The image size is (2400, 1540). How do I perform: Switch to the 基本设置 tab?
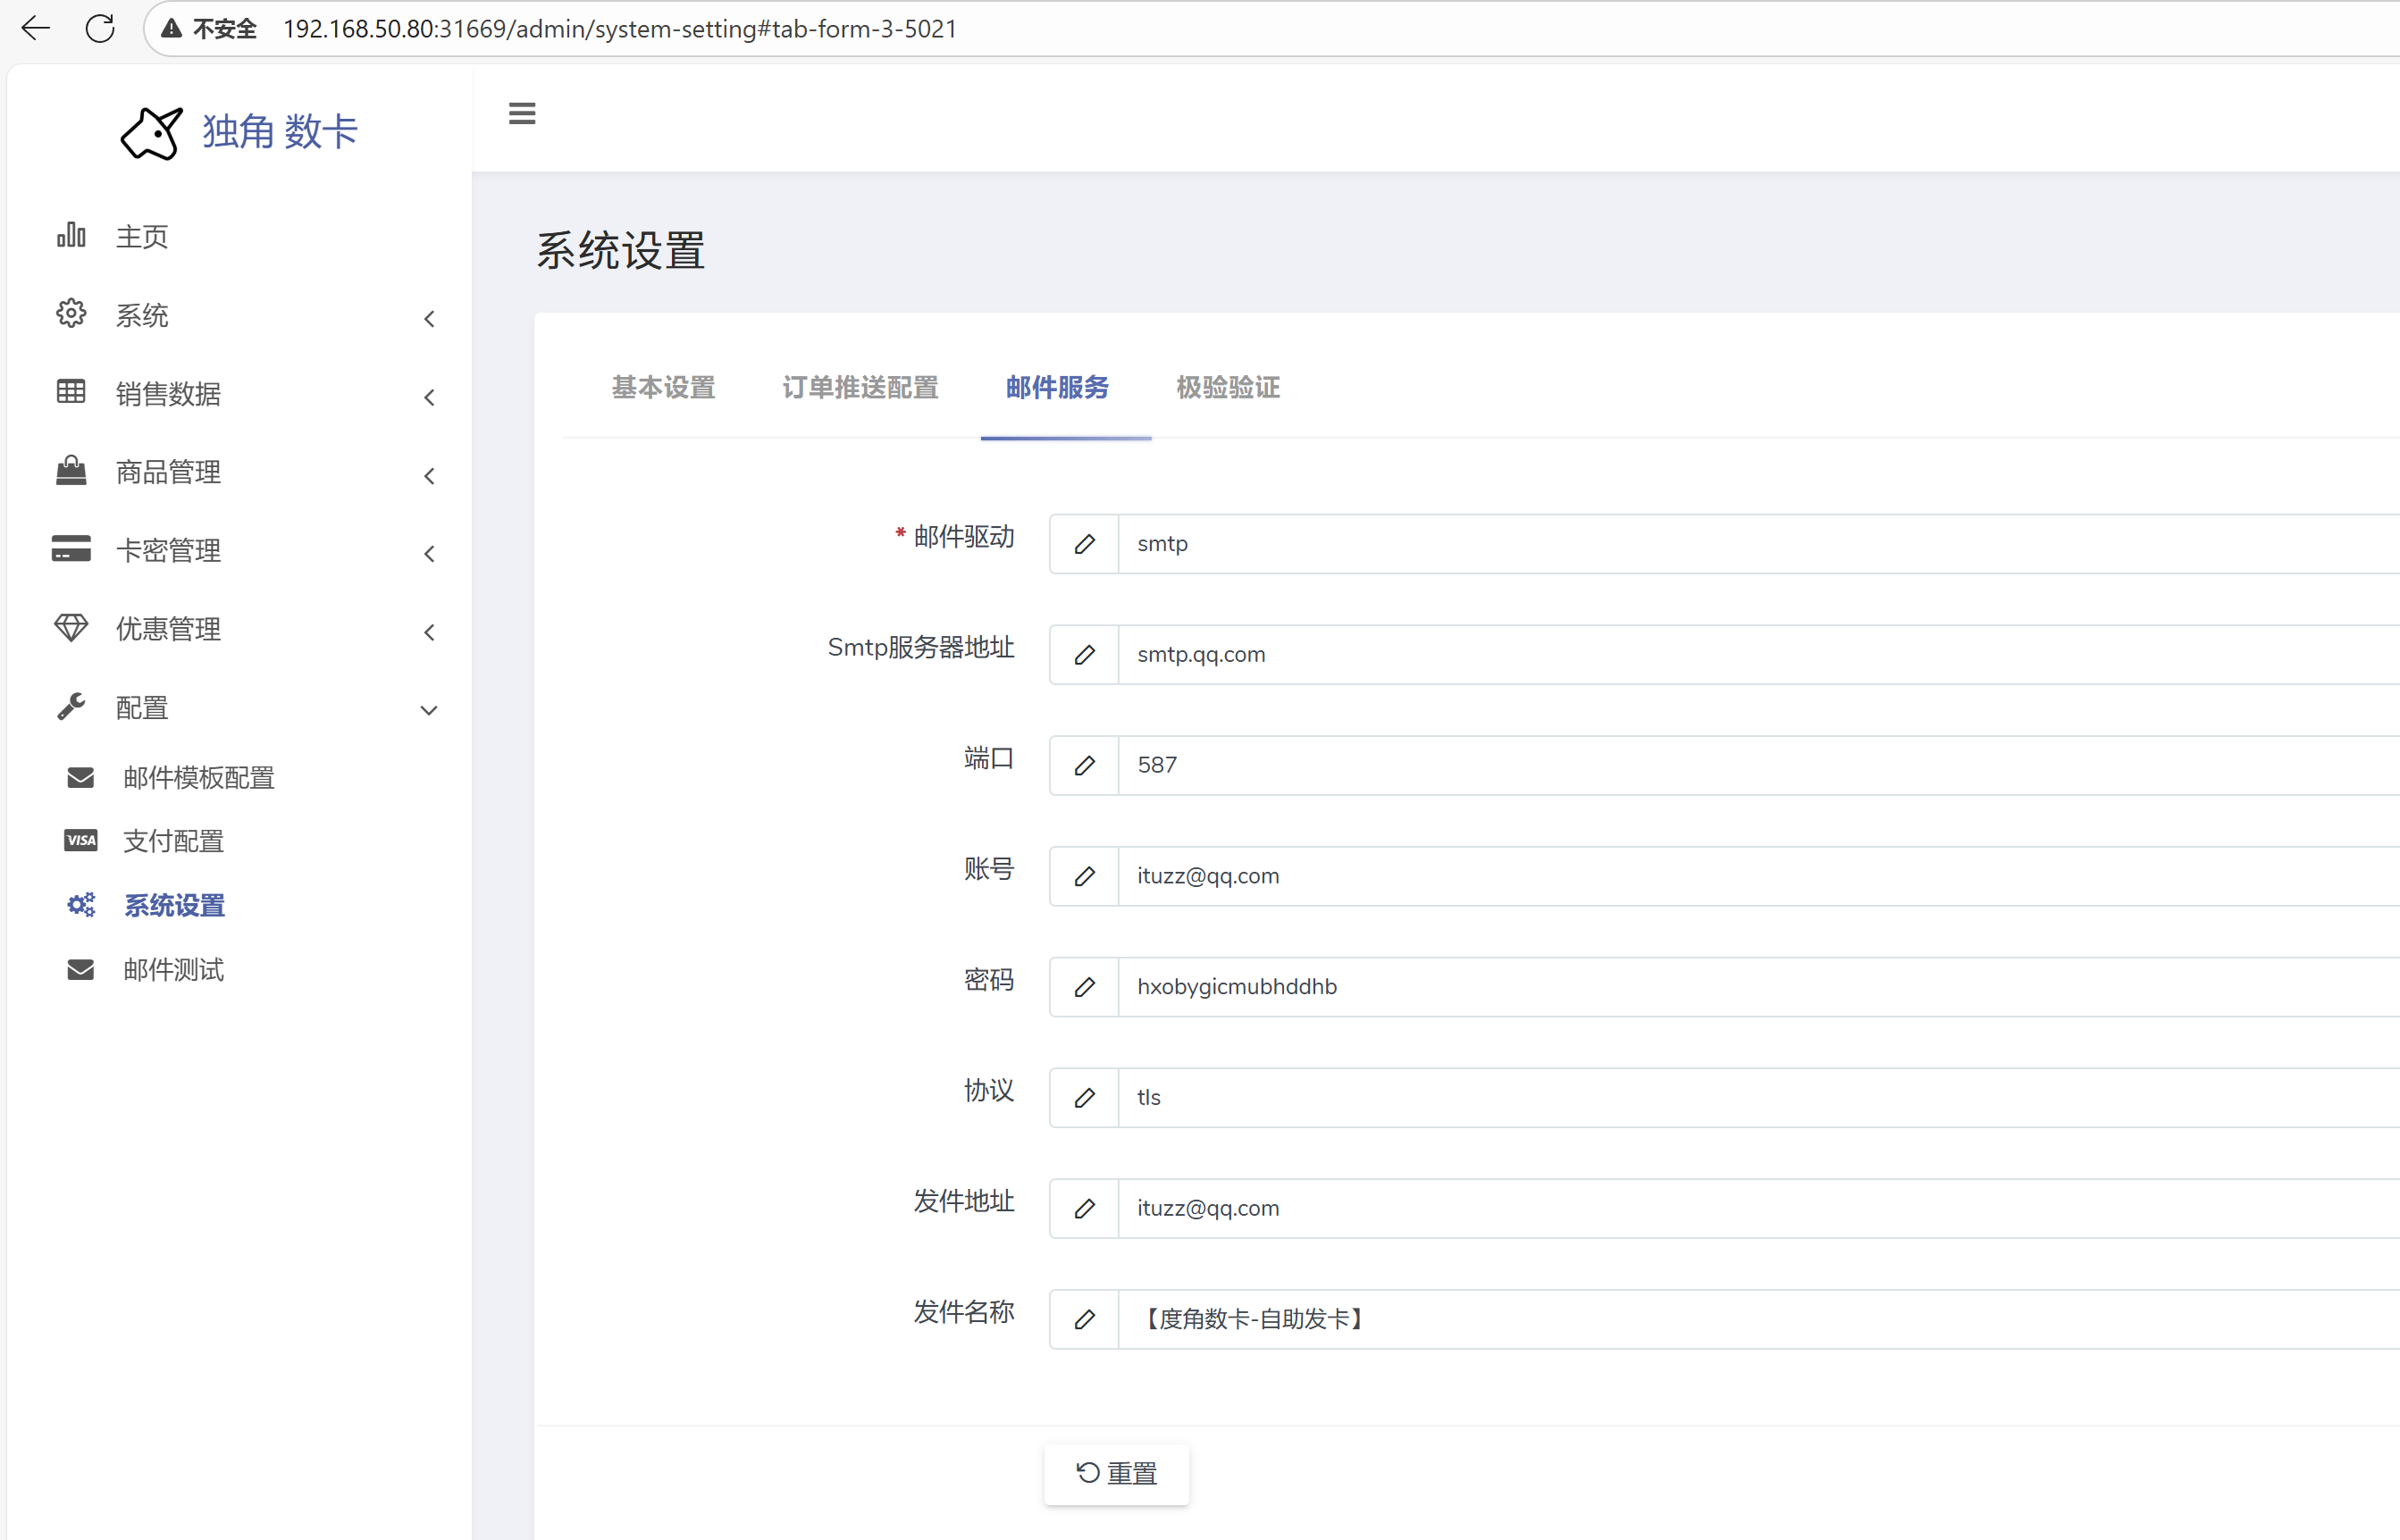coord(663,388)
